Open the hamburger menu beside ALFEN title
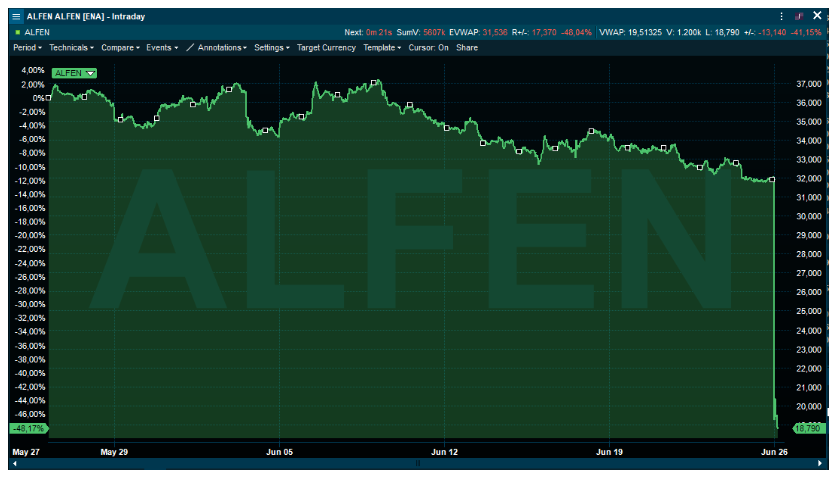This screenshot has width=835, height=482. [16, 17]
